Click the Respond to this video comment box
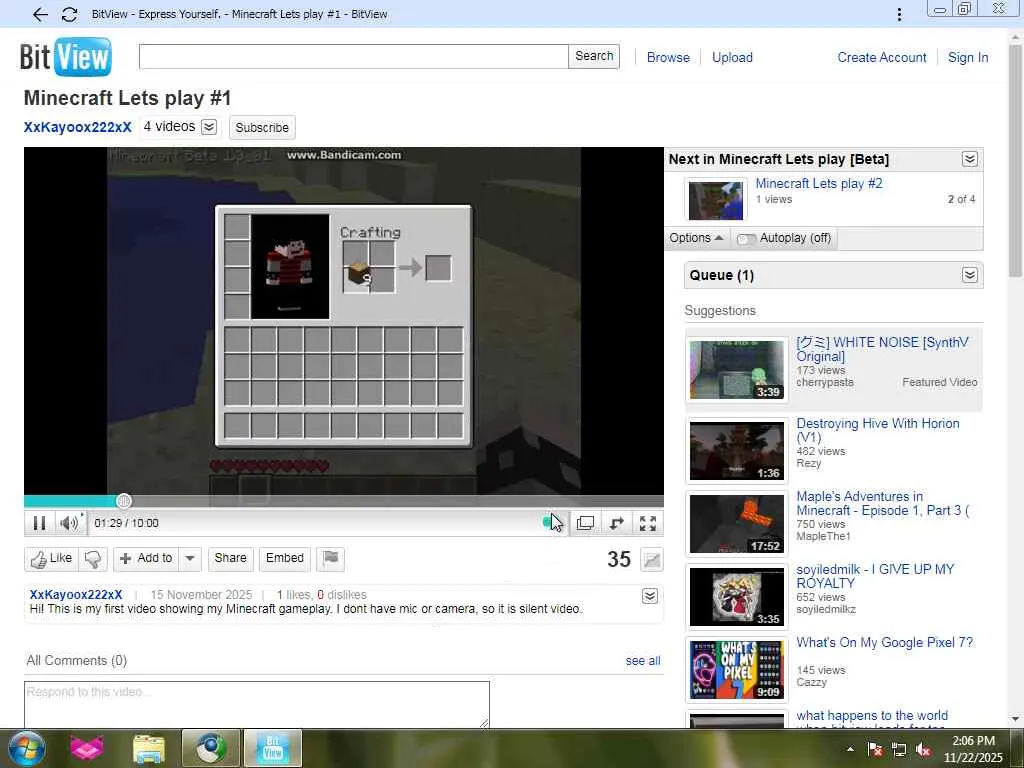Image resolution: width=1024 pixels, height=768 pixels. click(x=257, y=704)
